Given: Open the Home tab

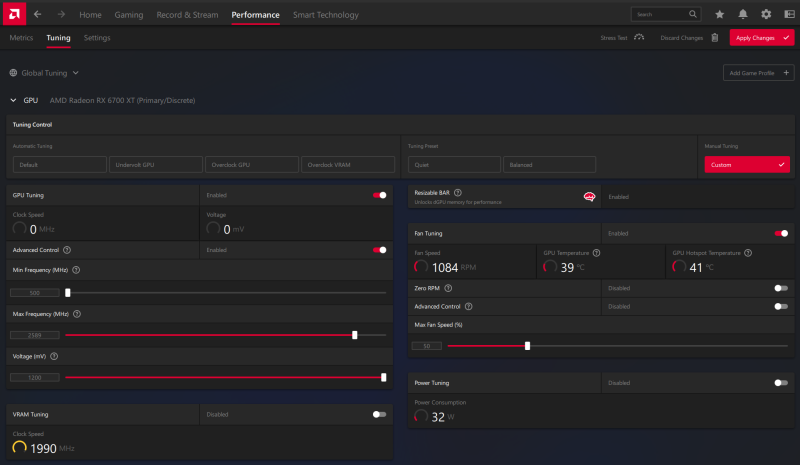Looking at the screenshot, I should 90,15.
